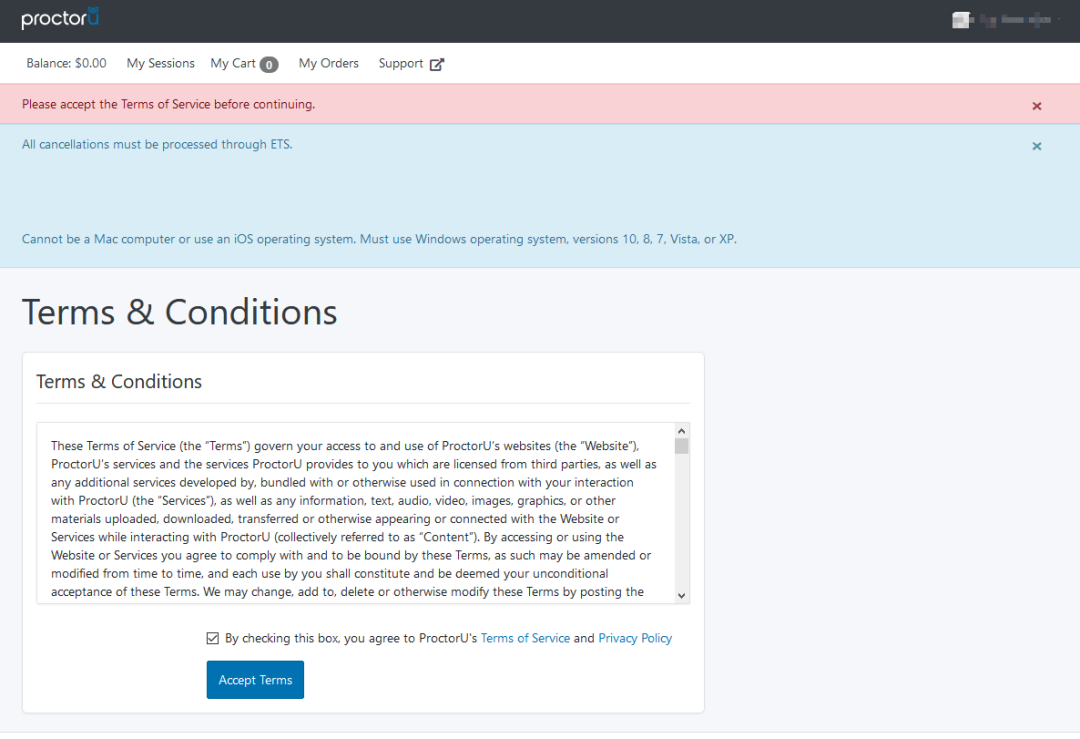Click the ProctorU logo
This screenshot has height=739, width=1080.
coord(60,18)
